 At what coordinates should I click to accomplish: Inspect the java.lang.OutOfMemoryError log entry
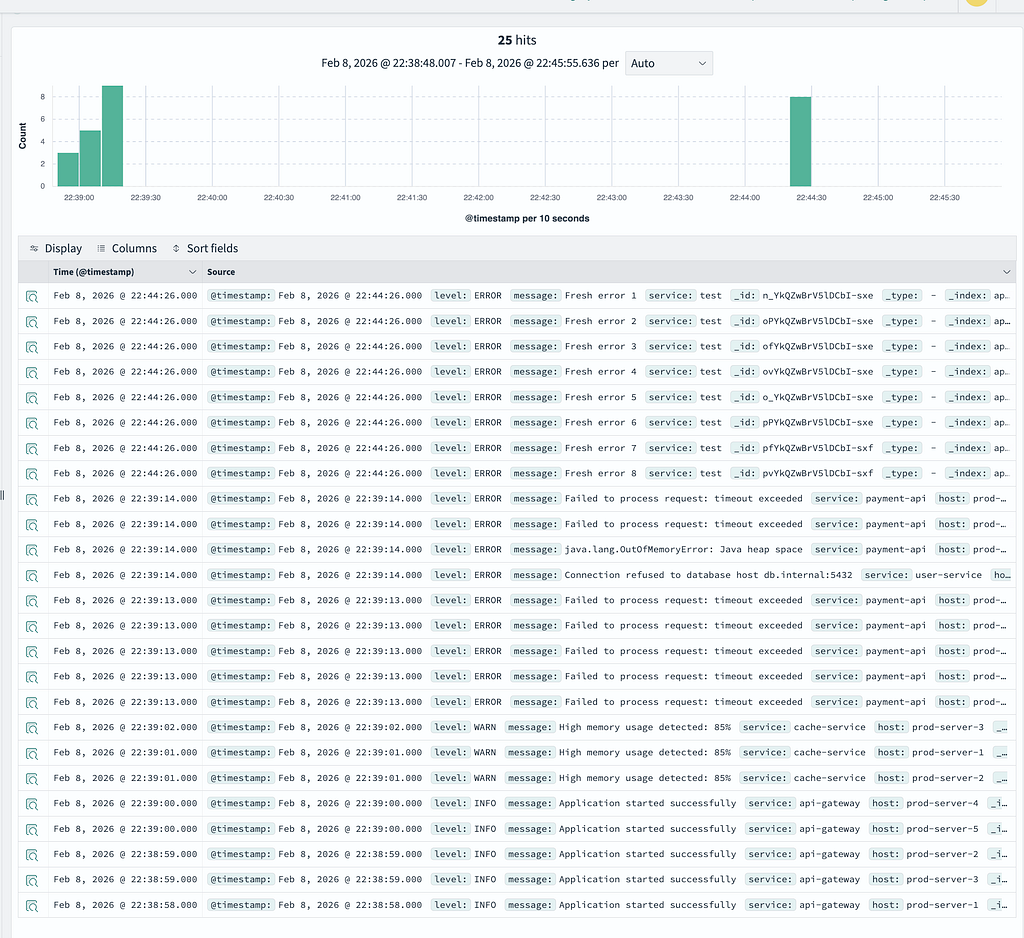click(31, 551)
